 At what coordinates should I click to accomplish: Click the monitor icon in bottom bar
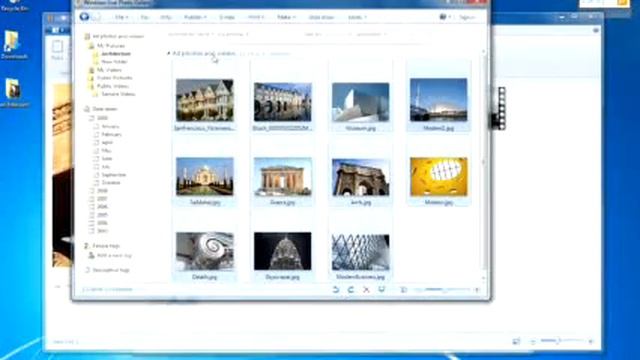[x=382, y=289]
